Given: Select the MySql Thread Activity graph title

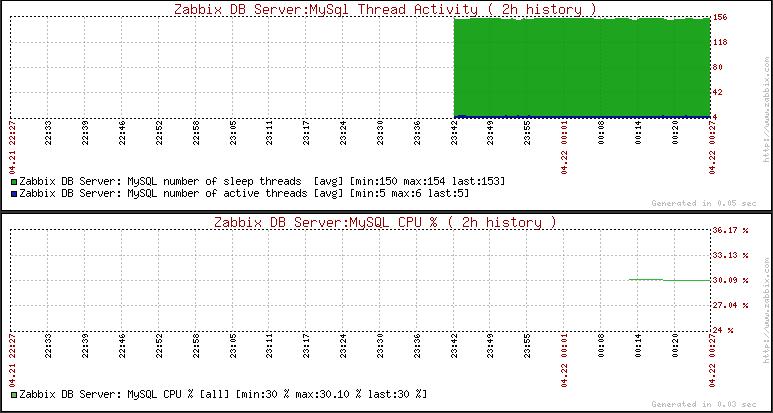Looking at the screenshot, I should (x=385, y=9).
